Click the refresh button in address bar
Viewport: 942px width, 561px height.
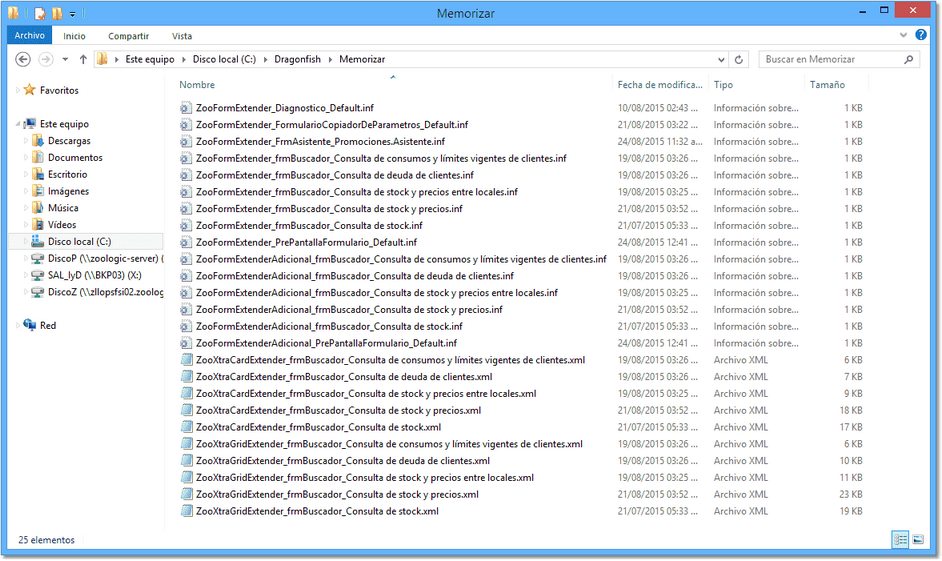tap(739, 60)
